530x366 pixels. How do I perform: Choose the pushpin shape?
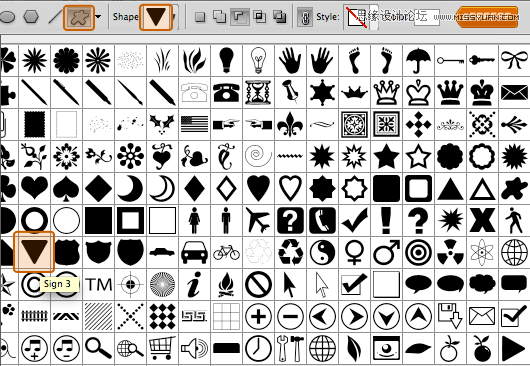(x=290, y=93)
